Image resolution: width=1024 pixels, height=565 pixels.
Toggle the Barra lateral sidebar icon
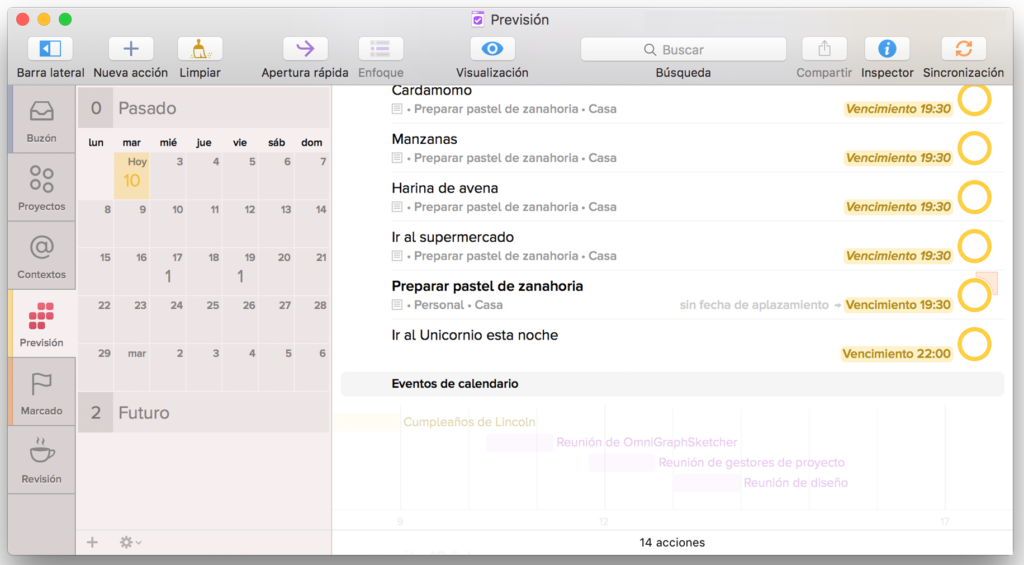coord(50,49)
